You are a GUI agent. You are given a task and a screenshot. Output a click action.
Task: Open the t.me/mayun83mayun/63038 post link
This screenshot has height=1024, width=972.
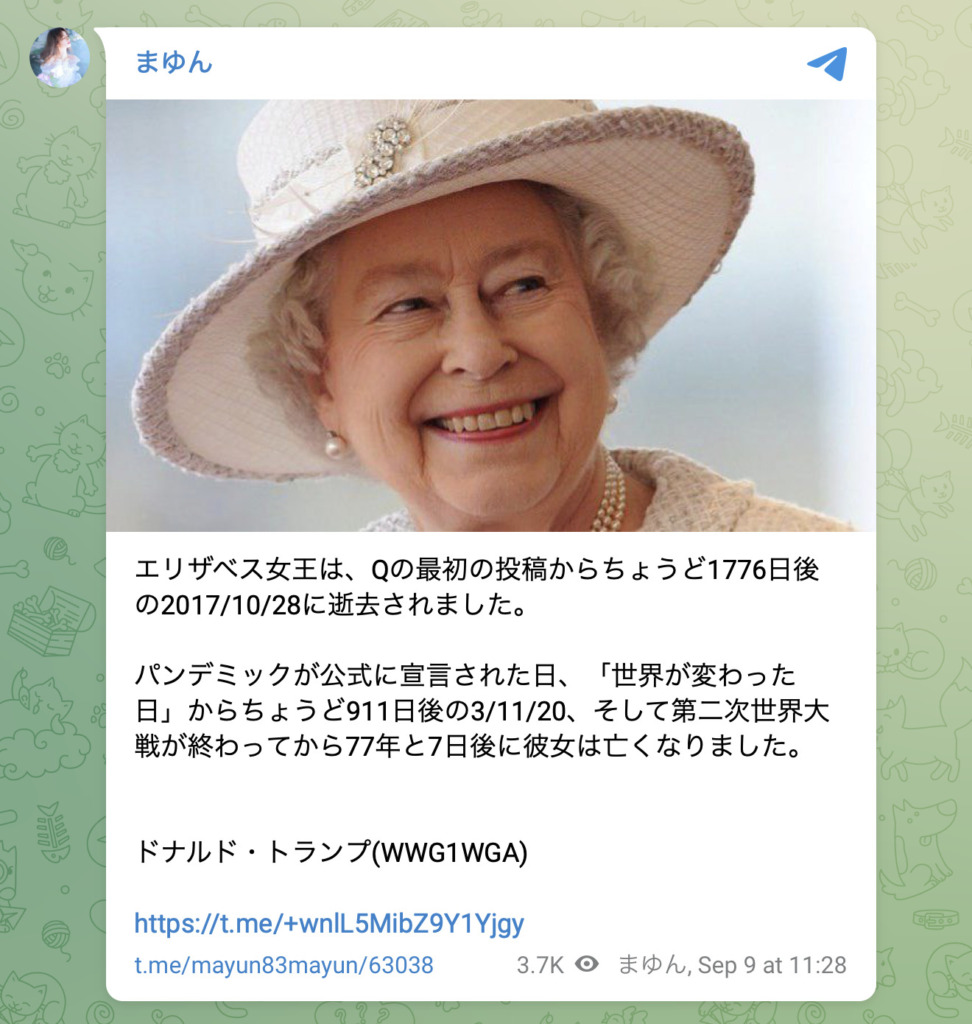click(x=284, y=965)
